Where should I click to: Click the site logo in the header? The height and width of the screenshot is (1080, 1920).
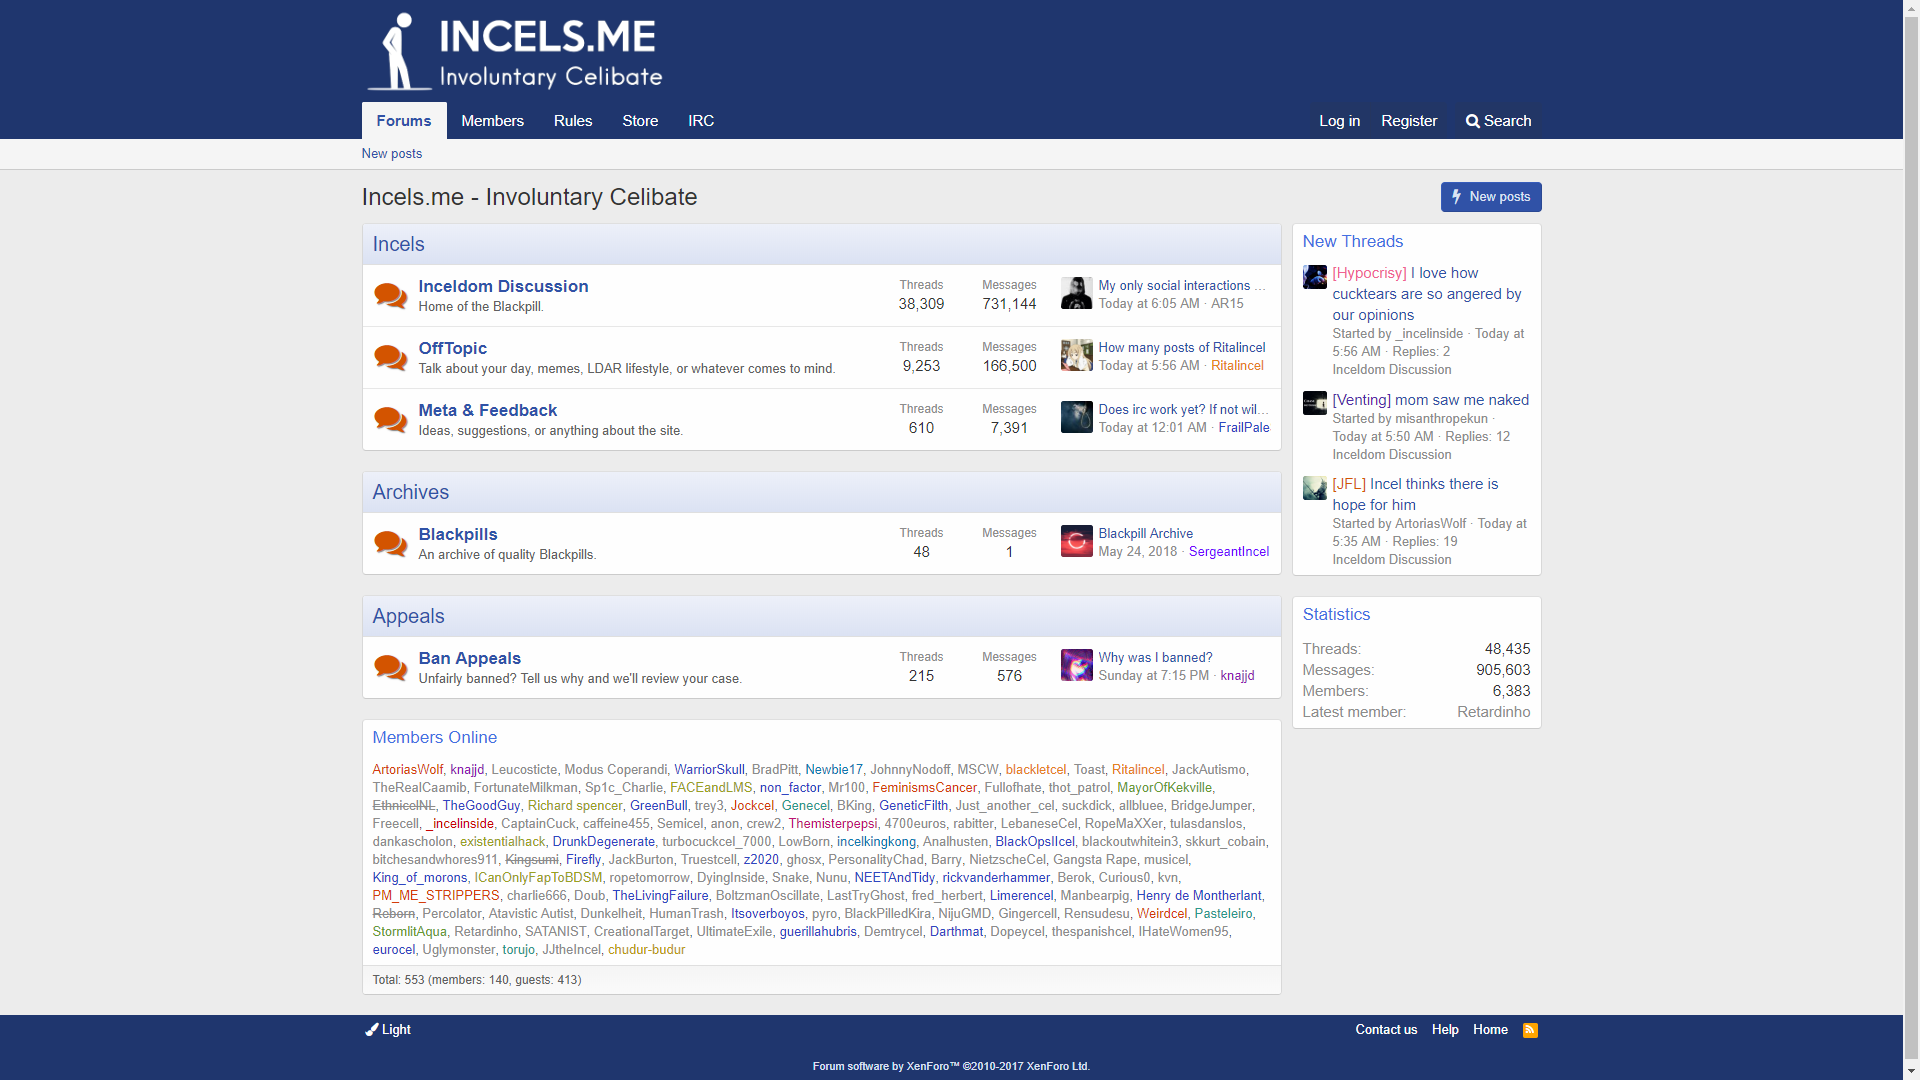point(514,52)
